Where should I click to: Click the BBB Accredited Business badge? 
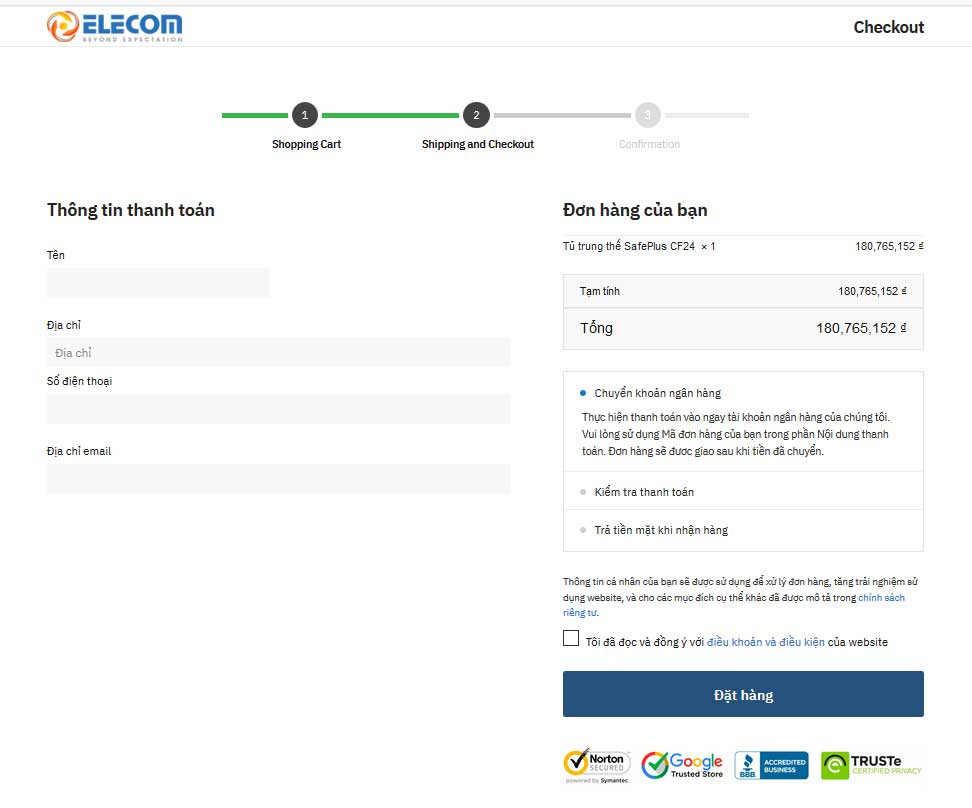[771, 765]
